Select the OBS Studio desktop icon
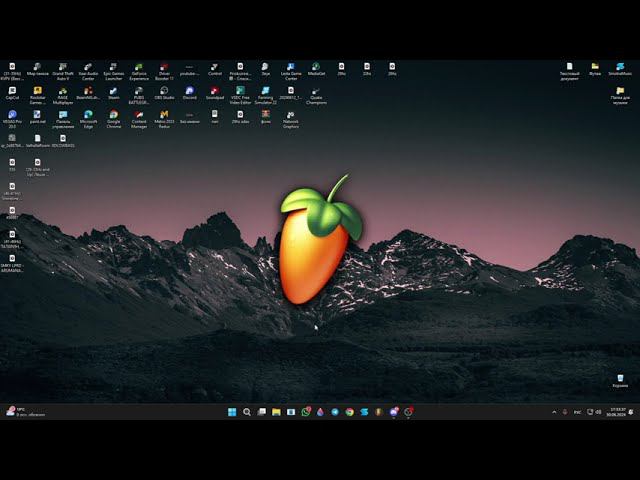640x480 pixels. [x=164, y=93]
